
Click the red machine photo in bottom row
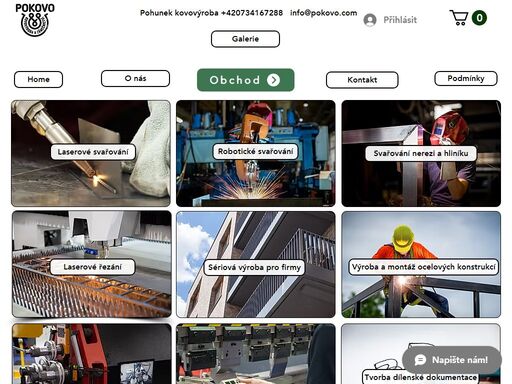pyautogui.click(x=92, y=354)
